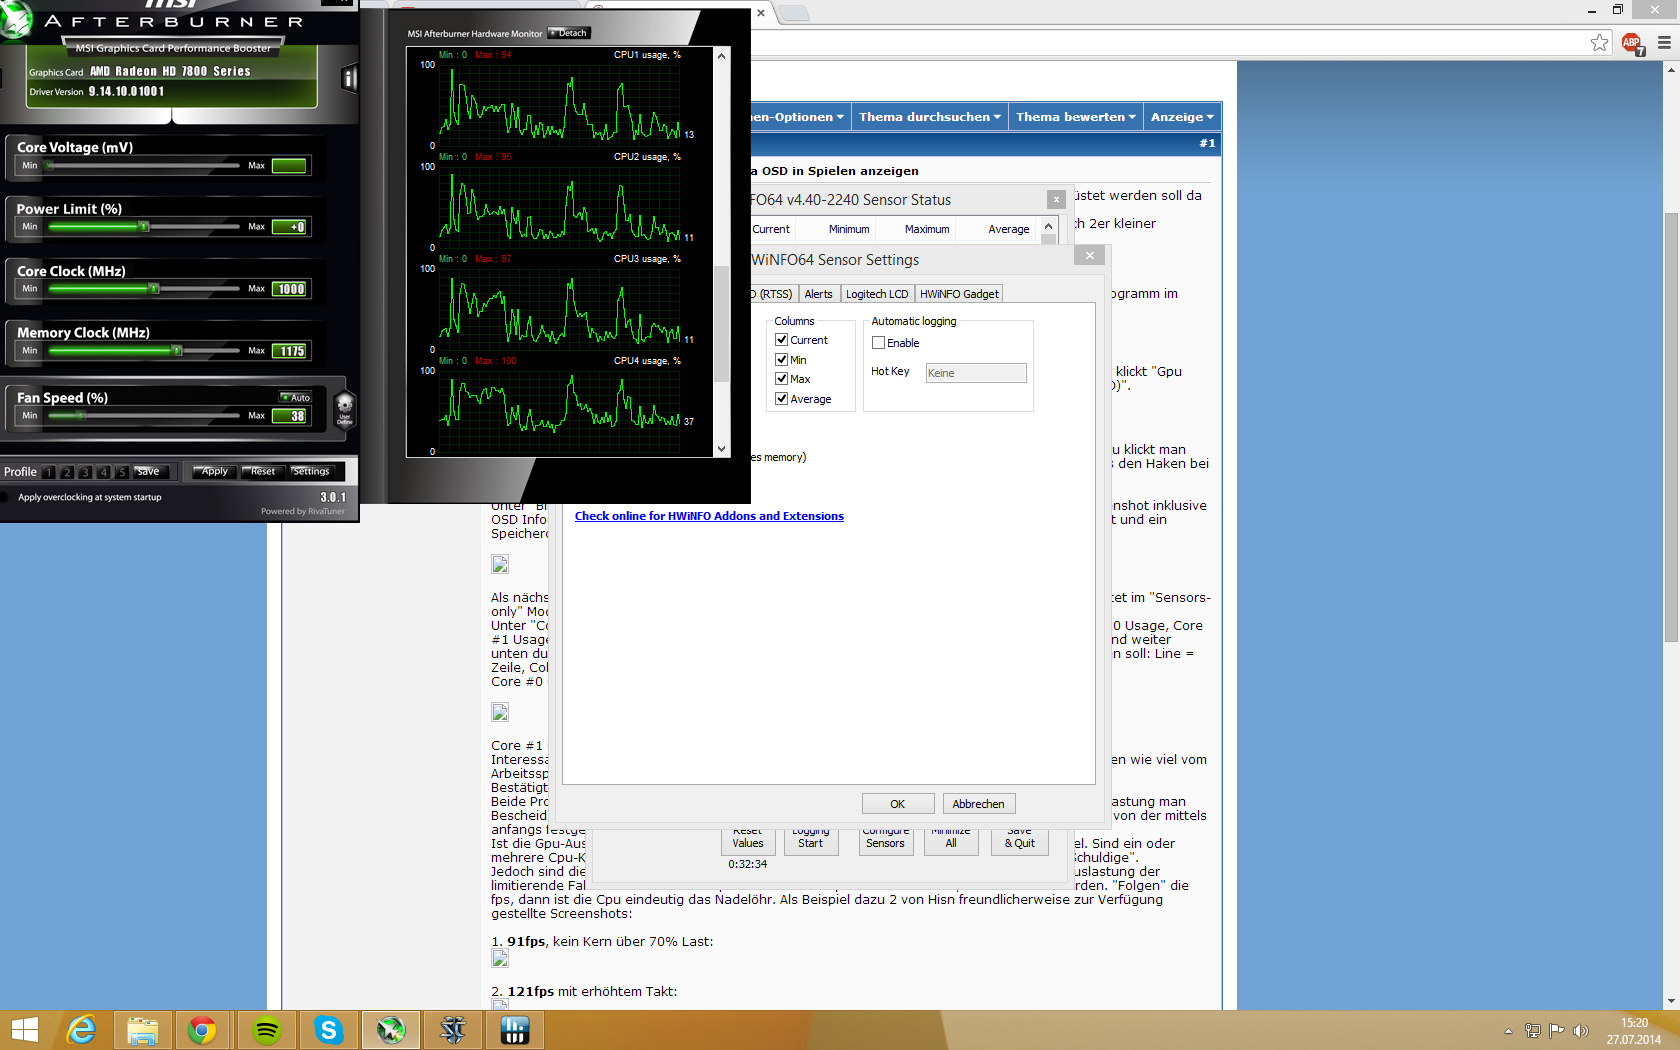Close the HWiNFO64 Sensor Status window
Viewport: 1680px width, 1050px height.
click(1056, 200)
